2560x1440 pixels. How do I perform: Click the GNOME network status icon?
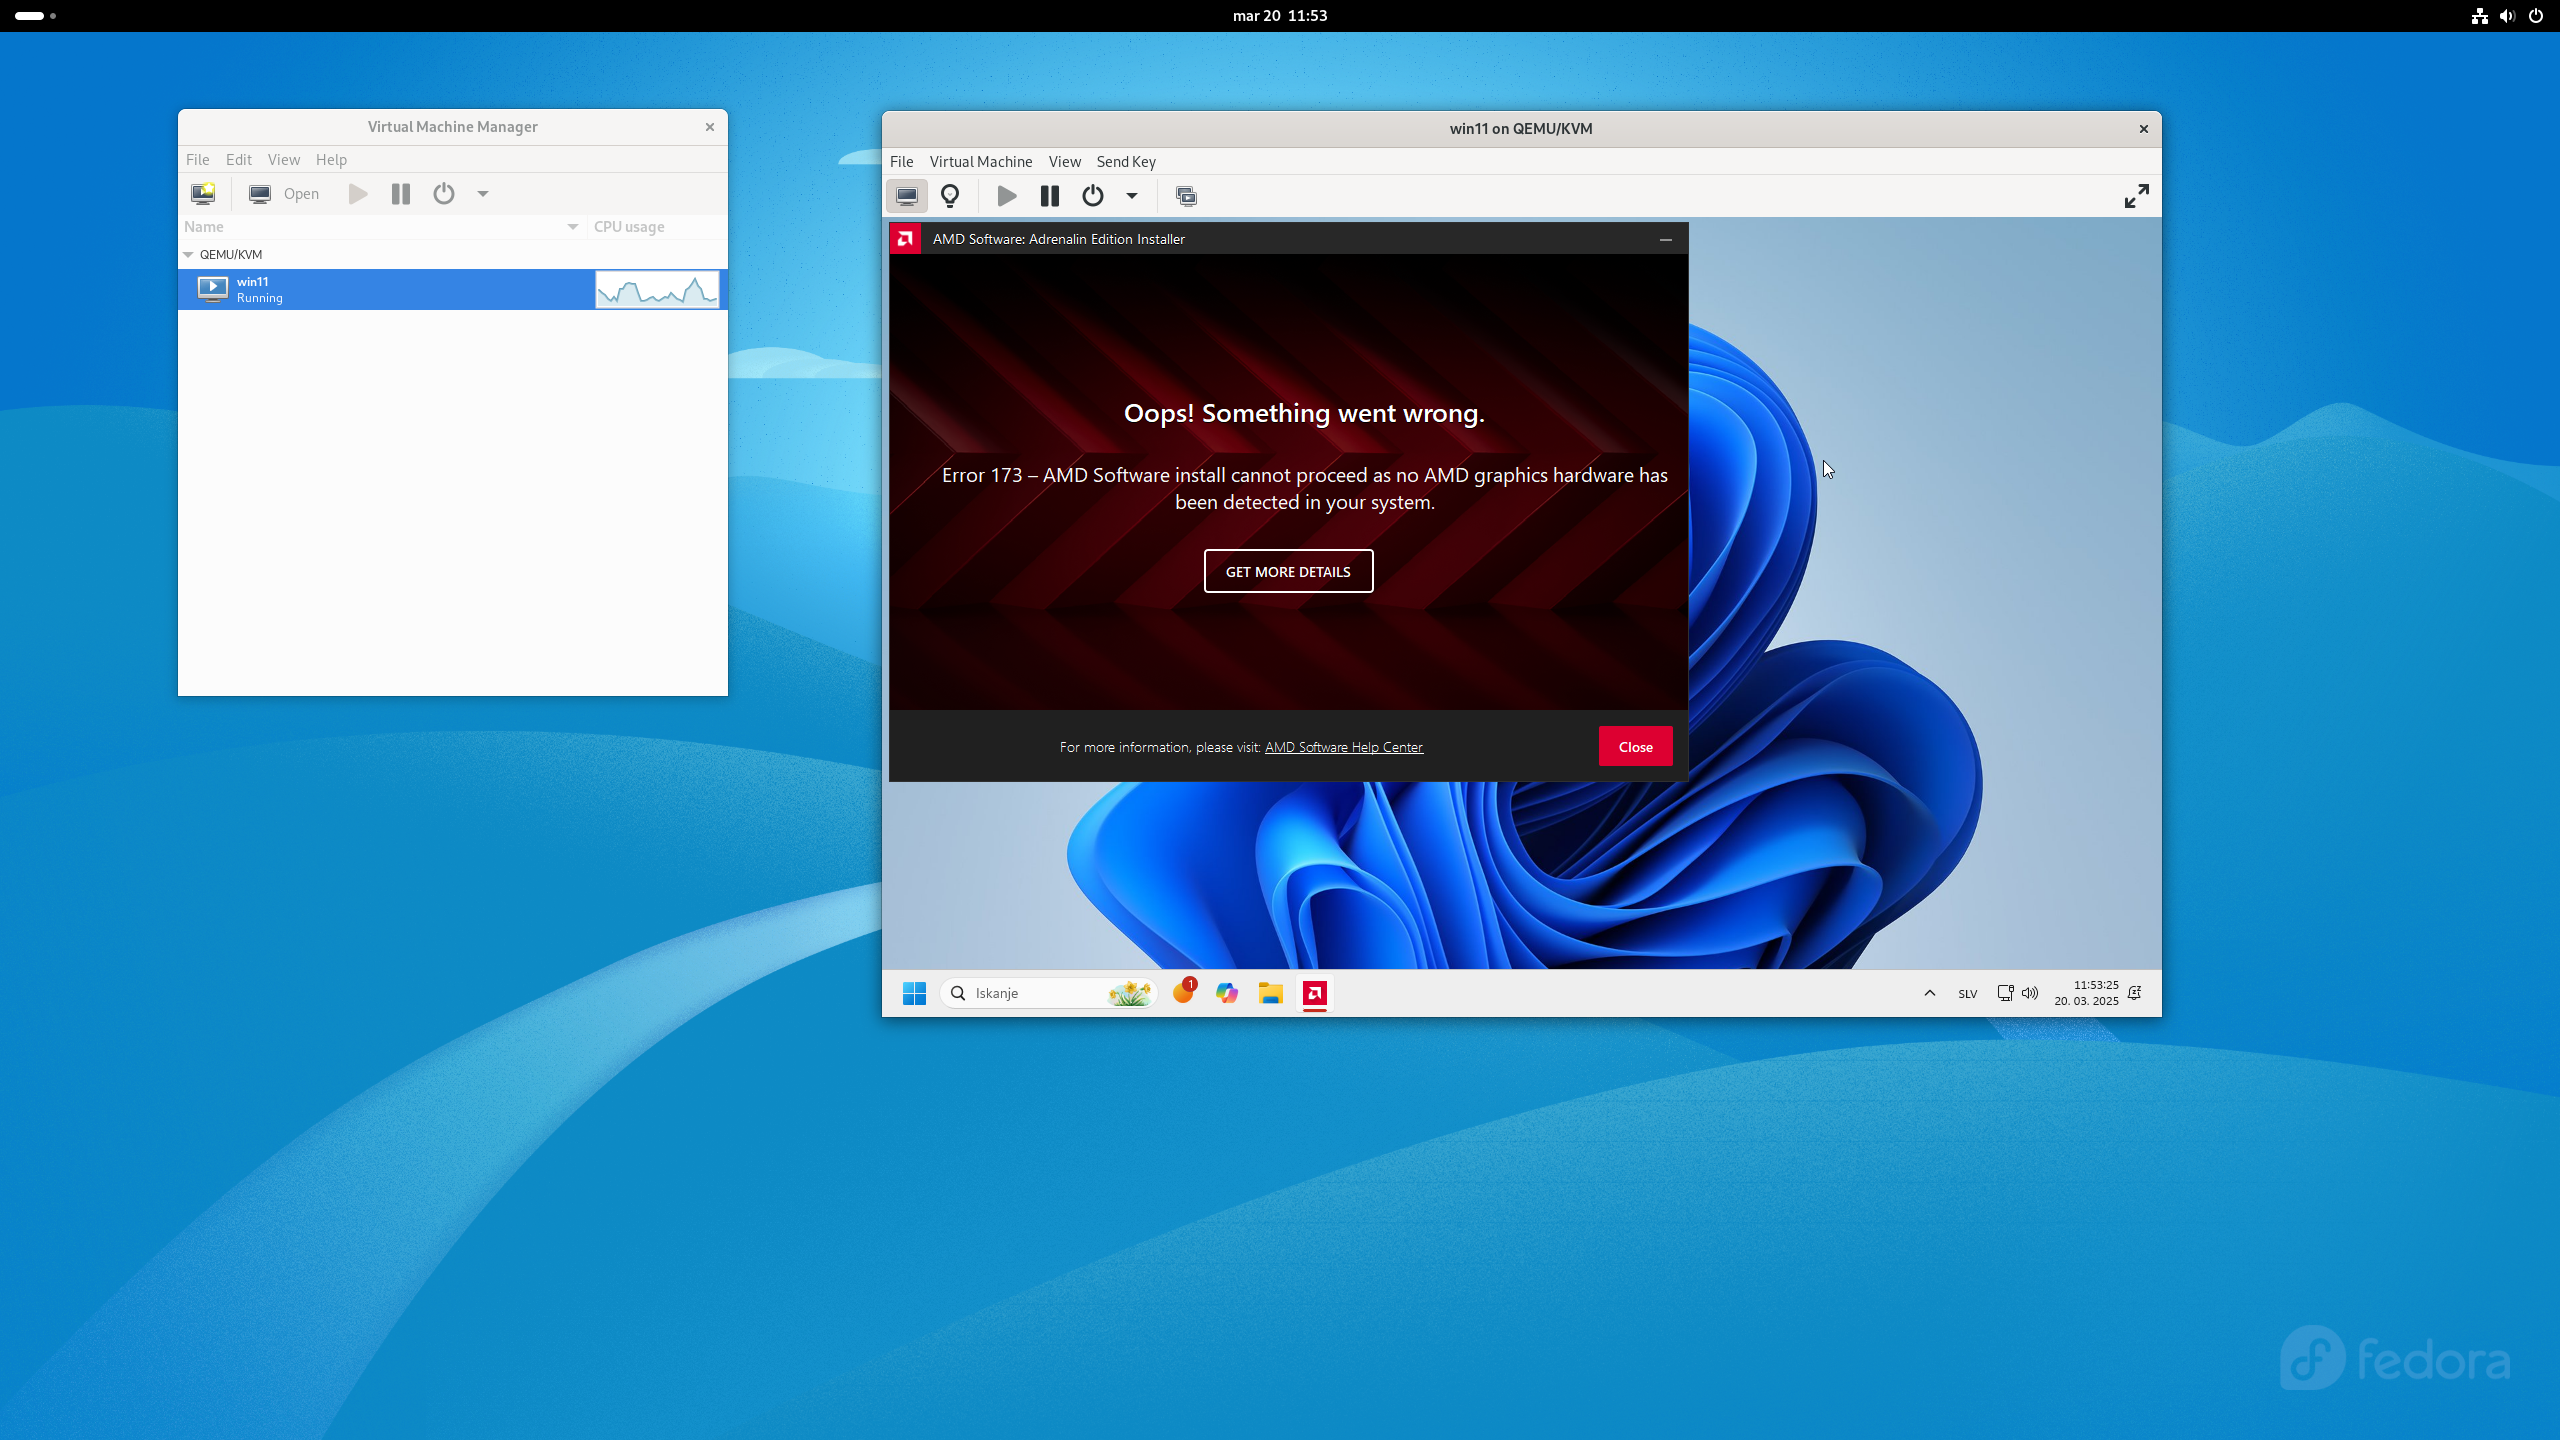(2479, 16)
